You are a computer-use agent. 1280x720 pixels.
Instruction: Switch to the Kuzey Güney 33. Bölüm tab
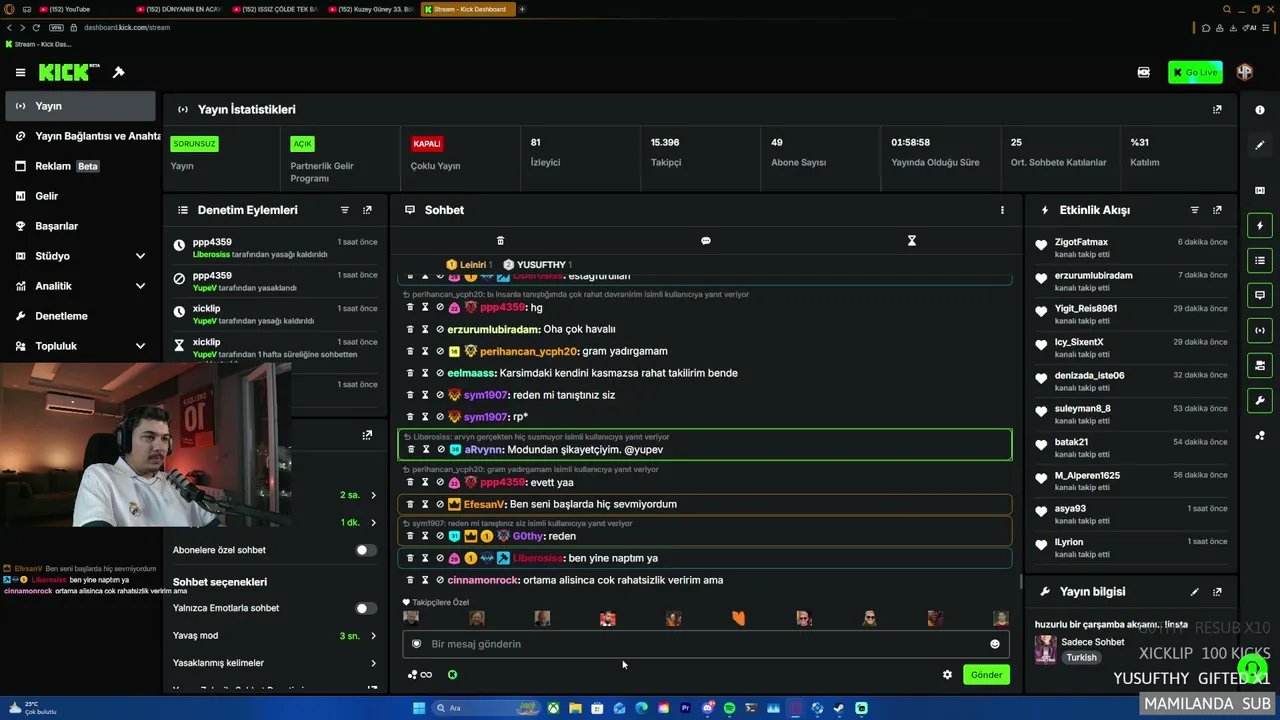372,9
